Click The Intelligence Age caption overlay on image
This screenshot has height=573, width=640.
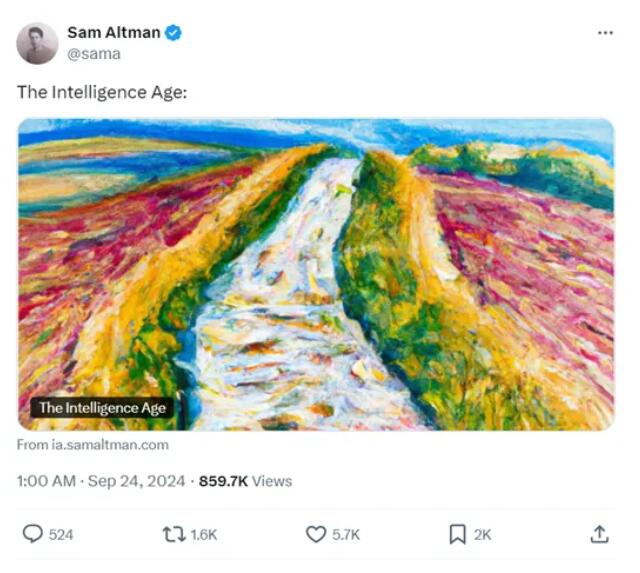(x=102, y=408)
